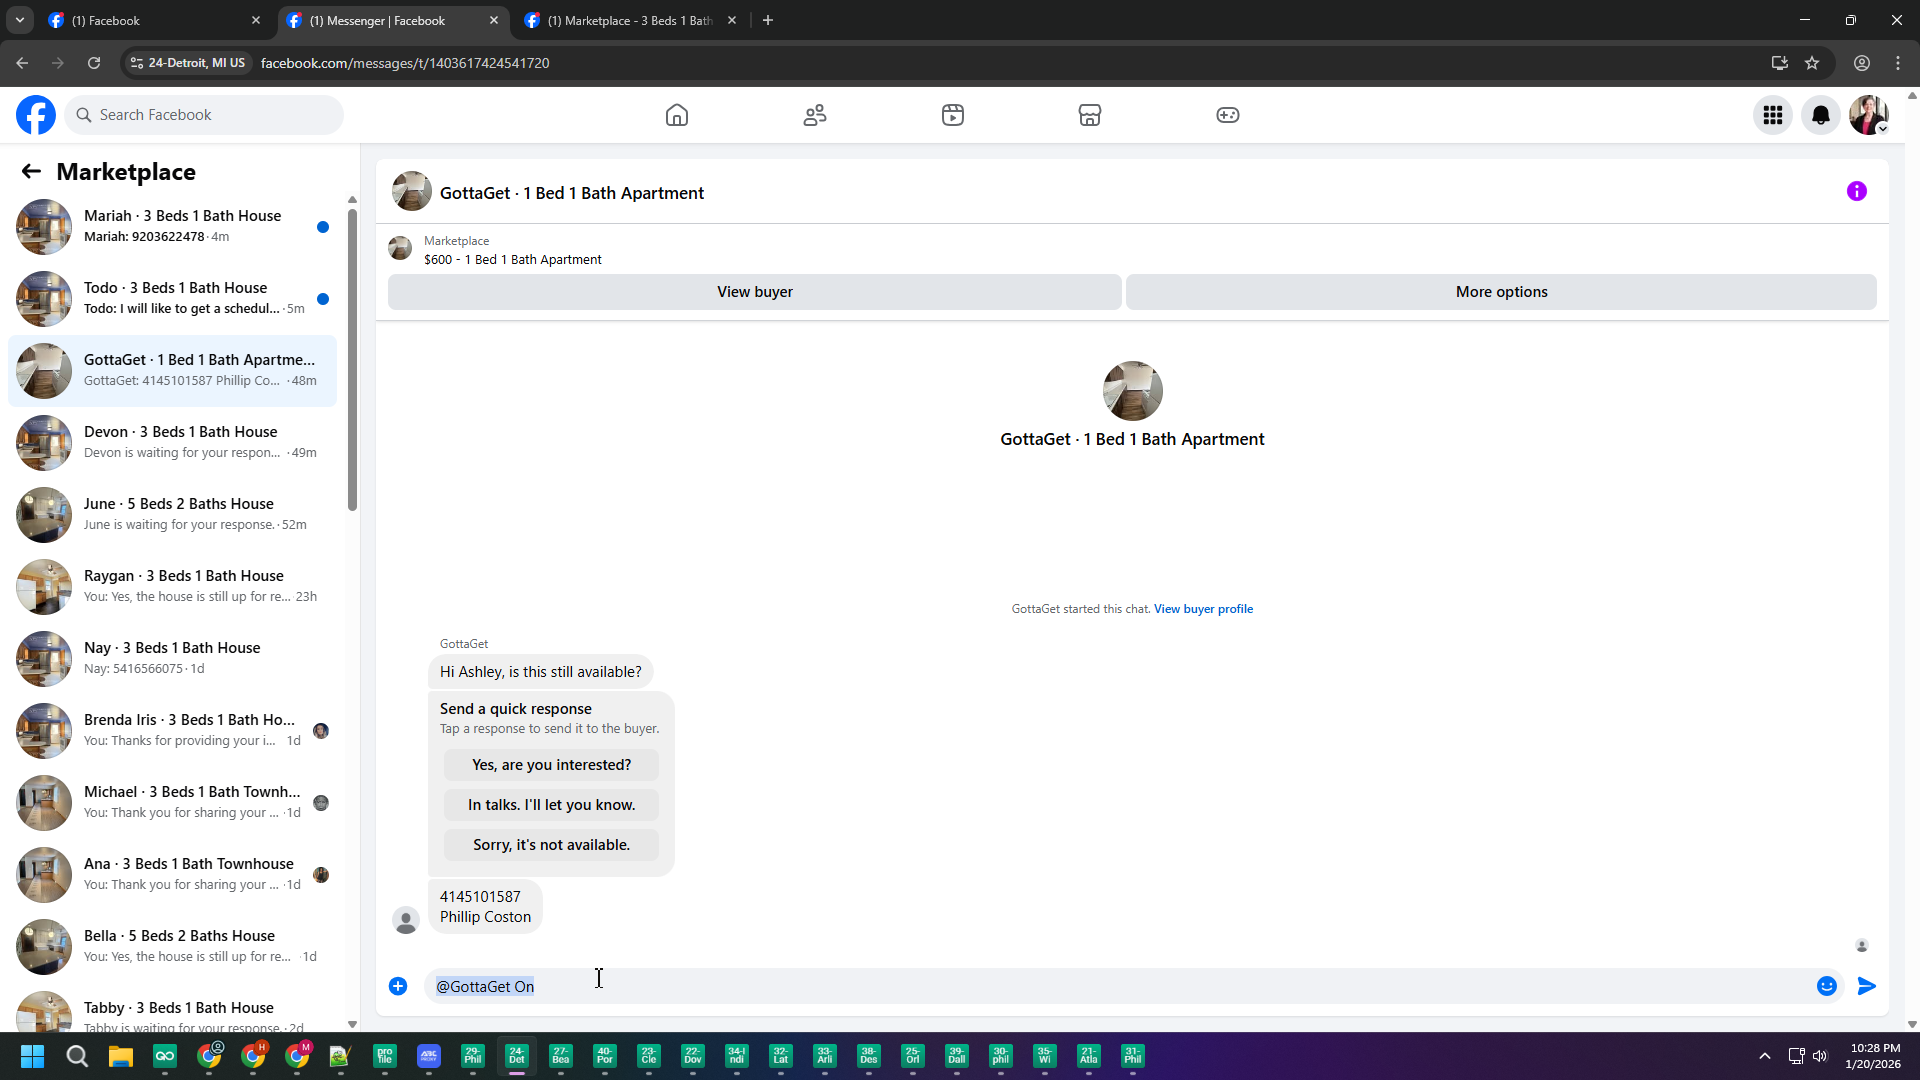
Task: Click the back arrow beside Marketplace
Action: (31, 172)
